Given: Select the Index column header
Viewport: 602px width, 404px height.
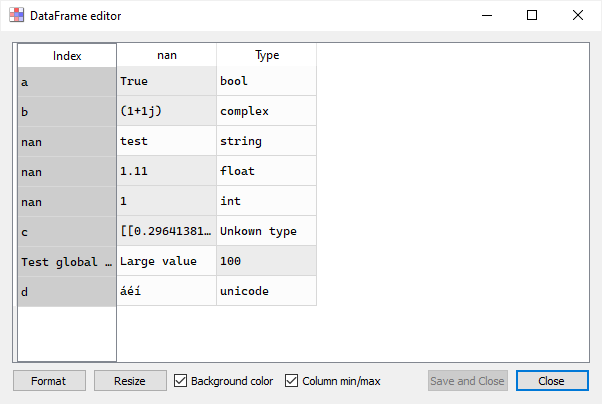Looking at the screenshot, I should pyautogui.click(x=67, y=56).
